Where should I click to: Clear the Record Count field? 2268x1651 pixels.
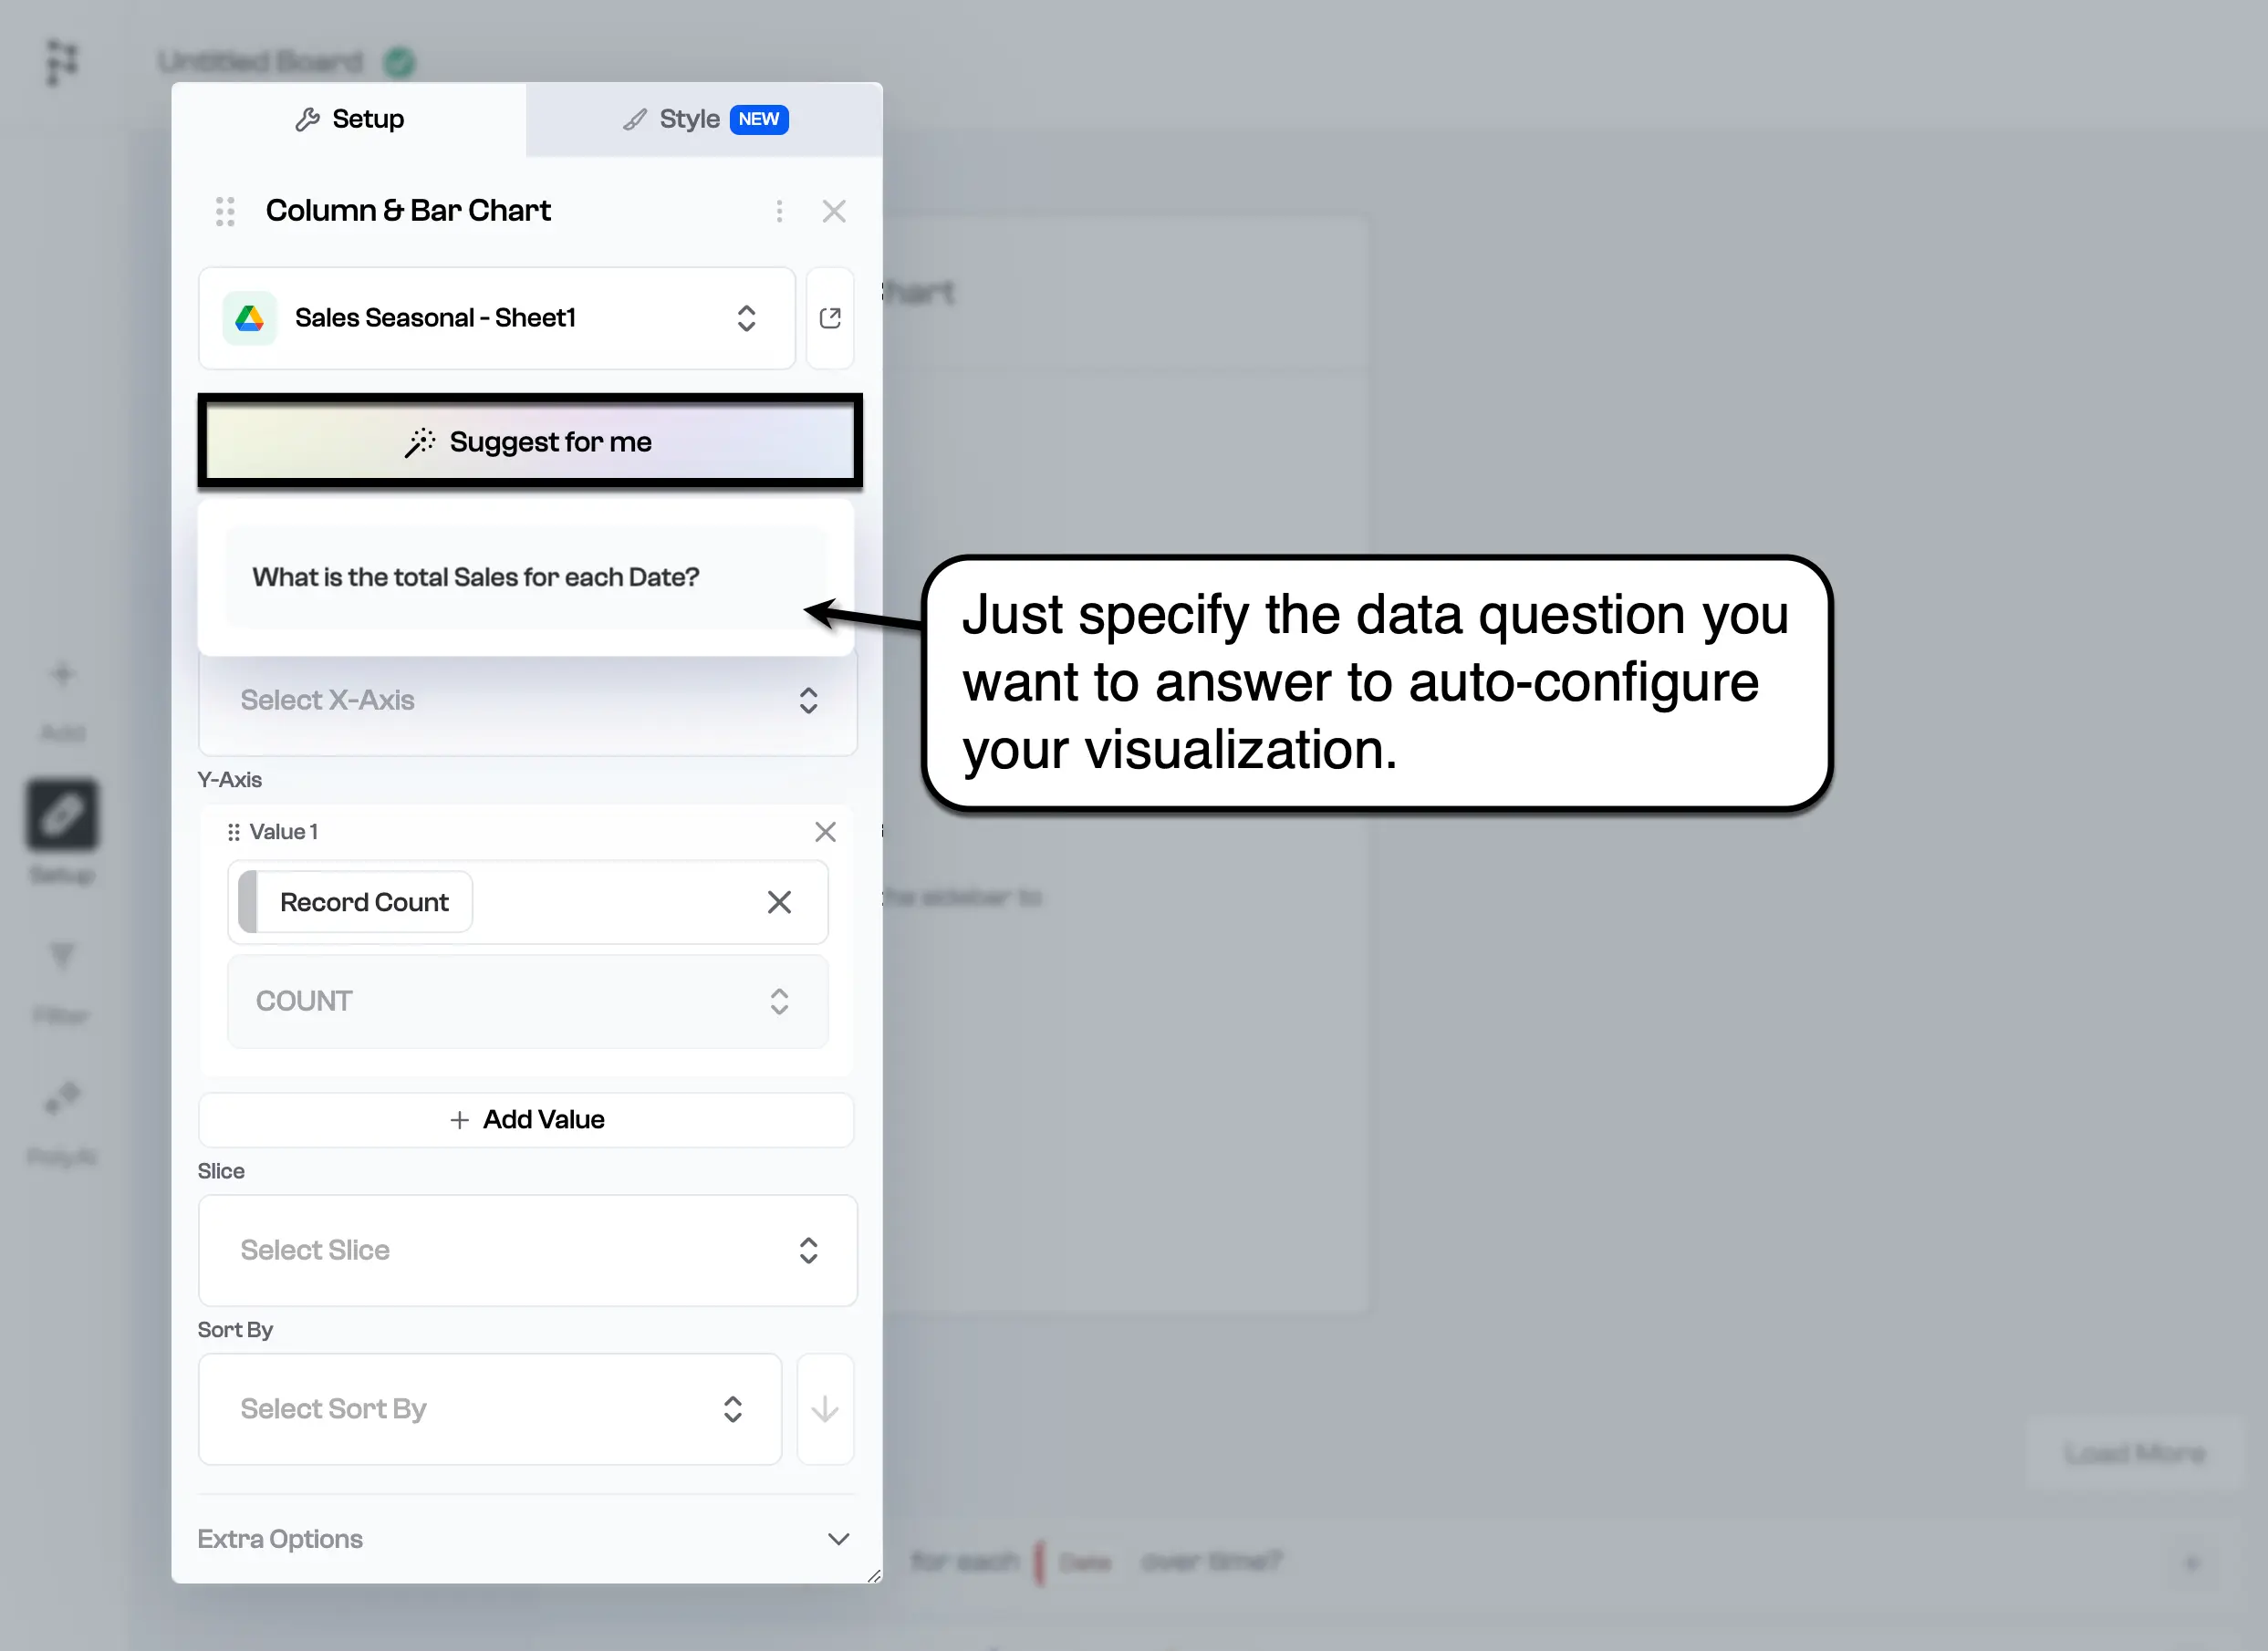(x=779, y=902)
